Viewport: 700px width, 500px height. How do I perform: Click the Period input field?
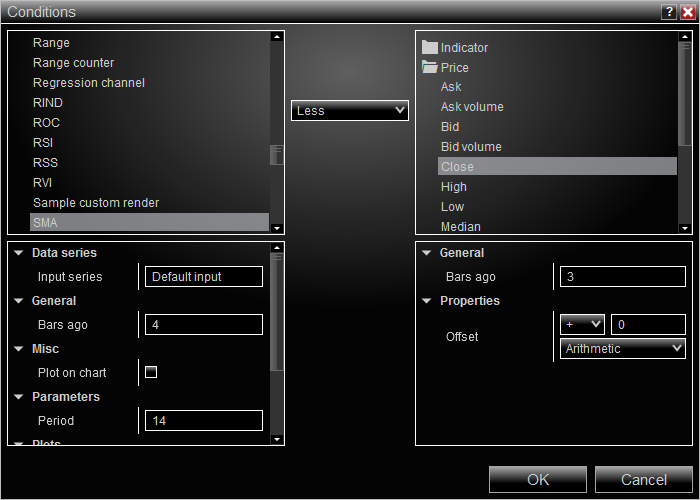coord(204,421)
